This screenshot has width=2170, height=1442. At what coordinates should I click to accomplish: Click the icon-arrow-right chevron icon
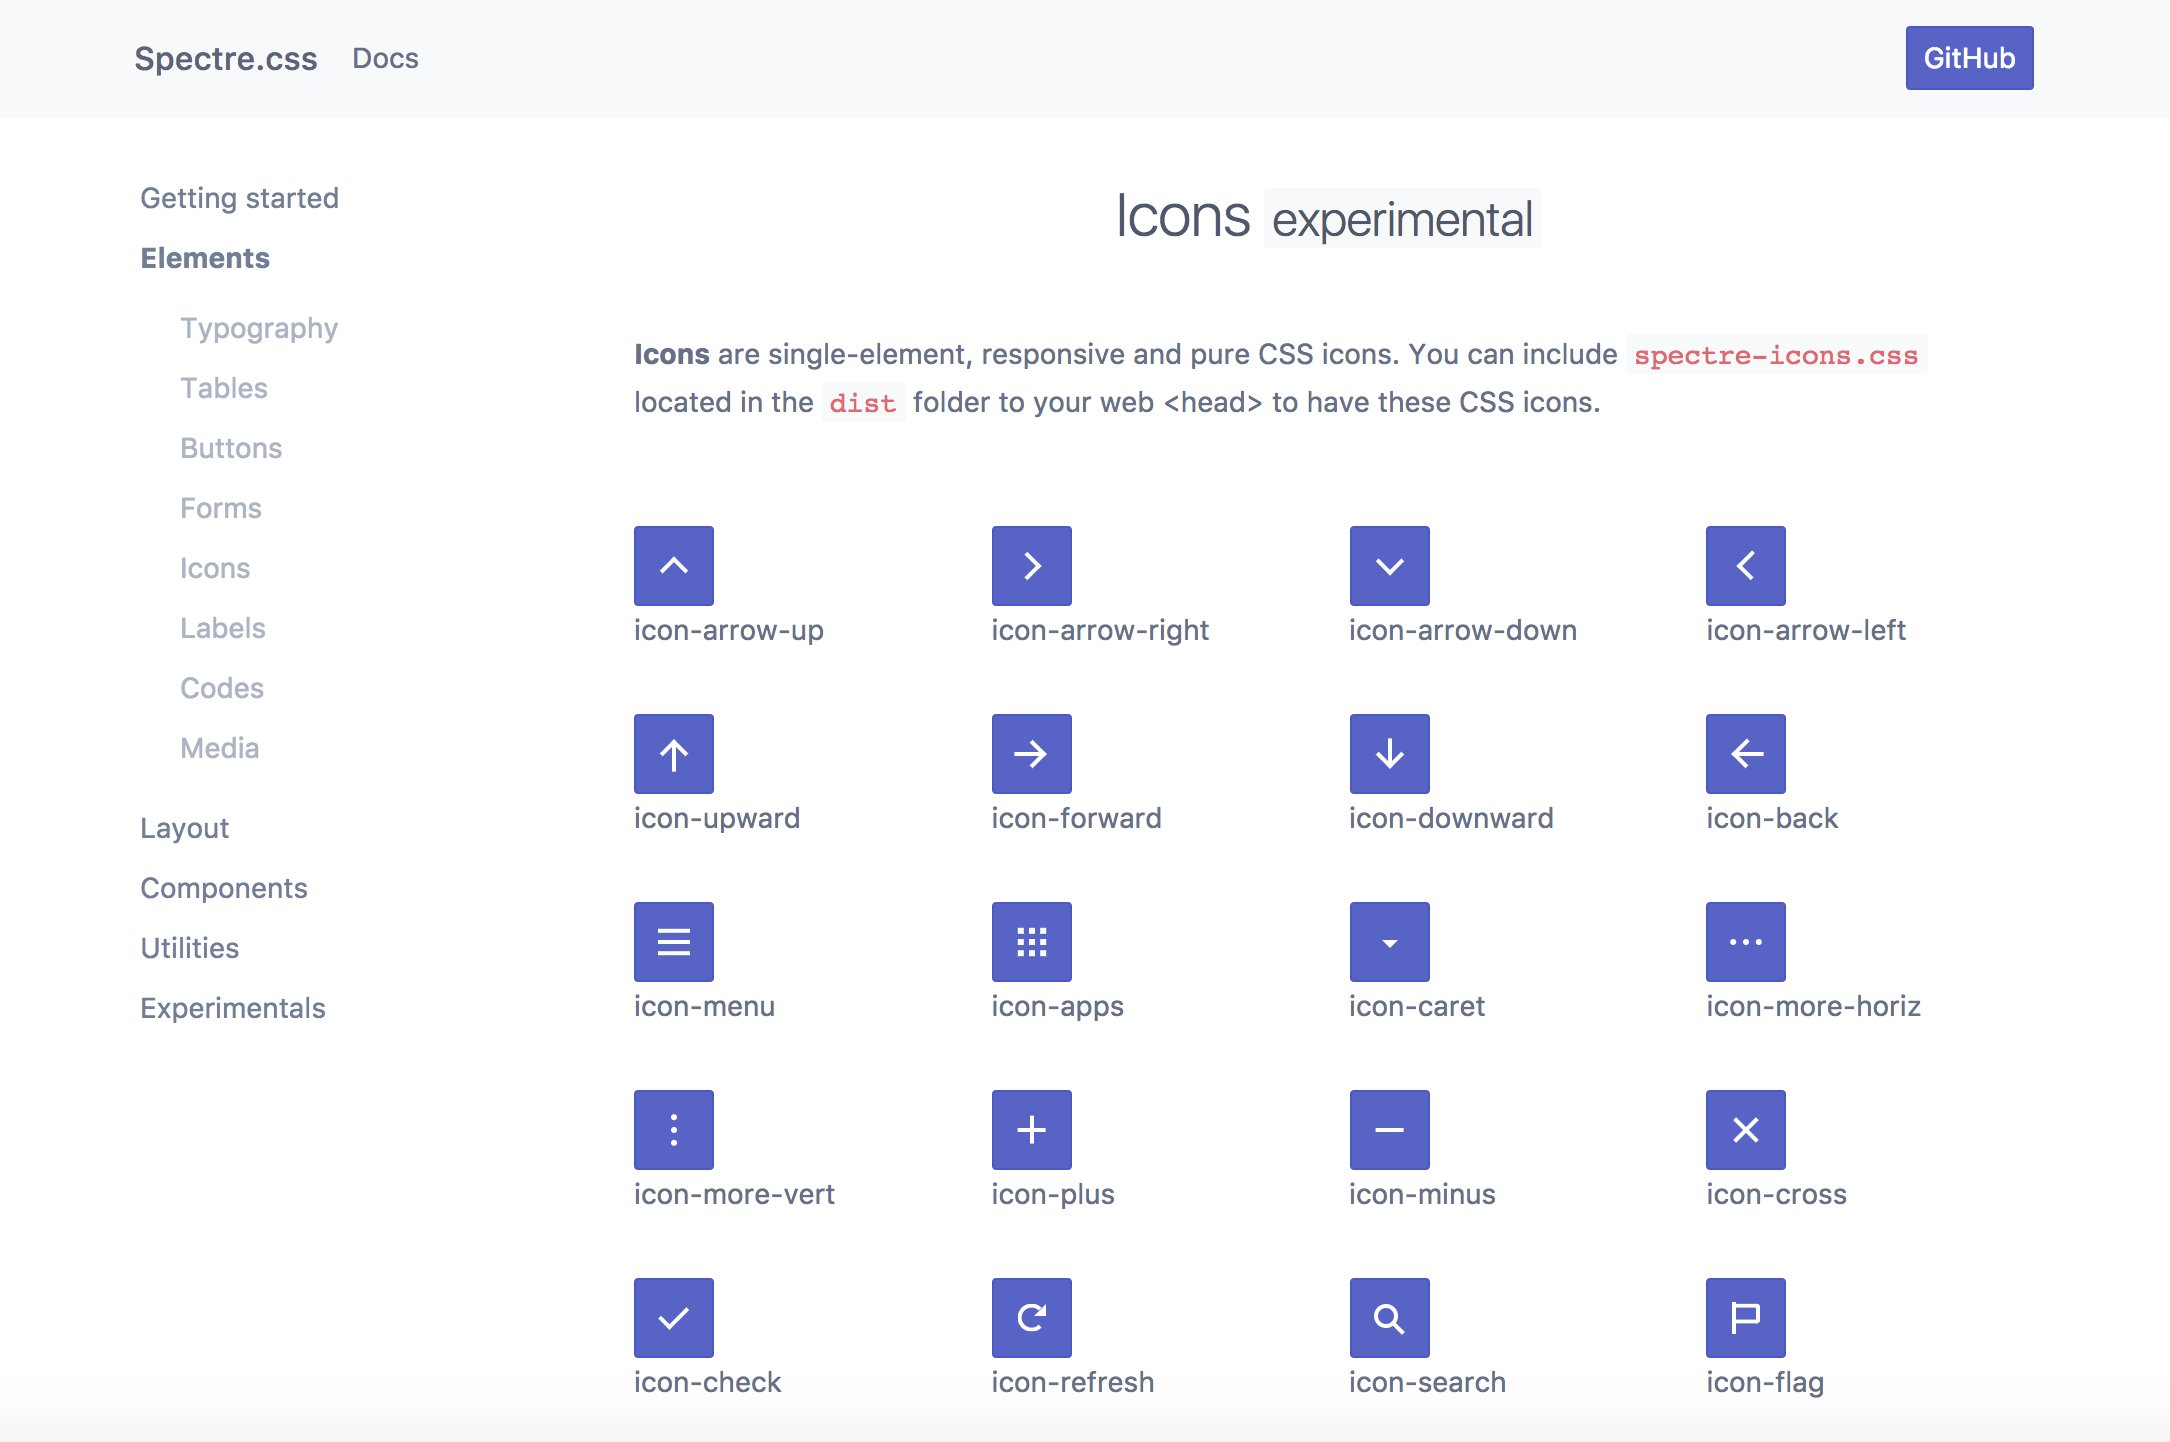pyautogui.click(x=1032, y=566)
